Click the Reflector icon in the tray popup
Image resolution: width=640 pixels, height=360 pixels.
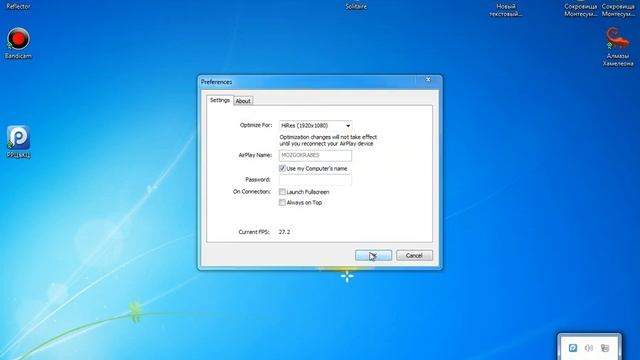point(573,348)
